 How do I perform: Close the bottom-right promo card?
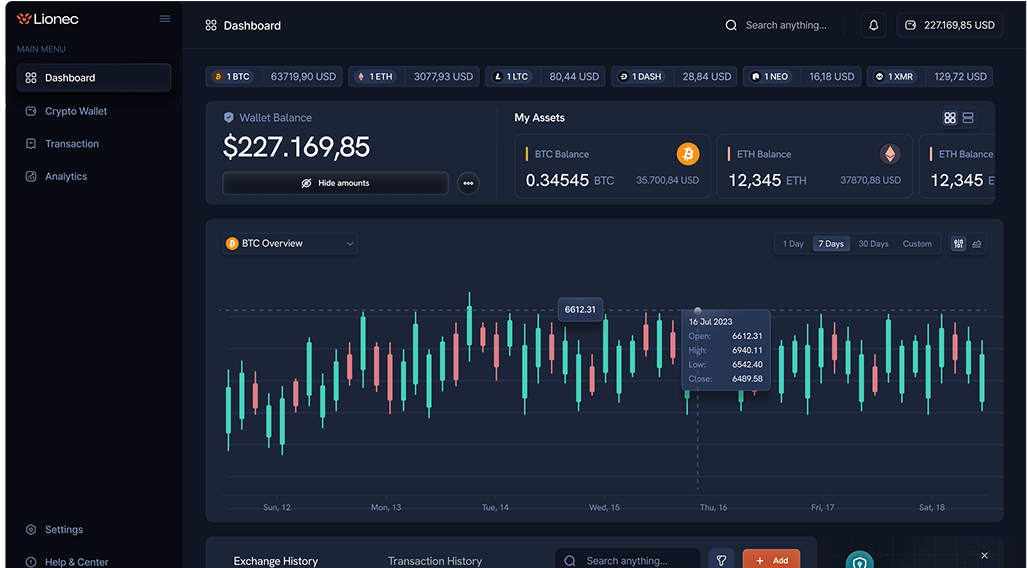tap(984, 556)
